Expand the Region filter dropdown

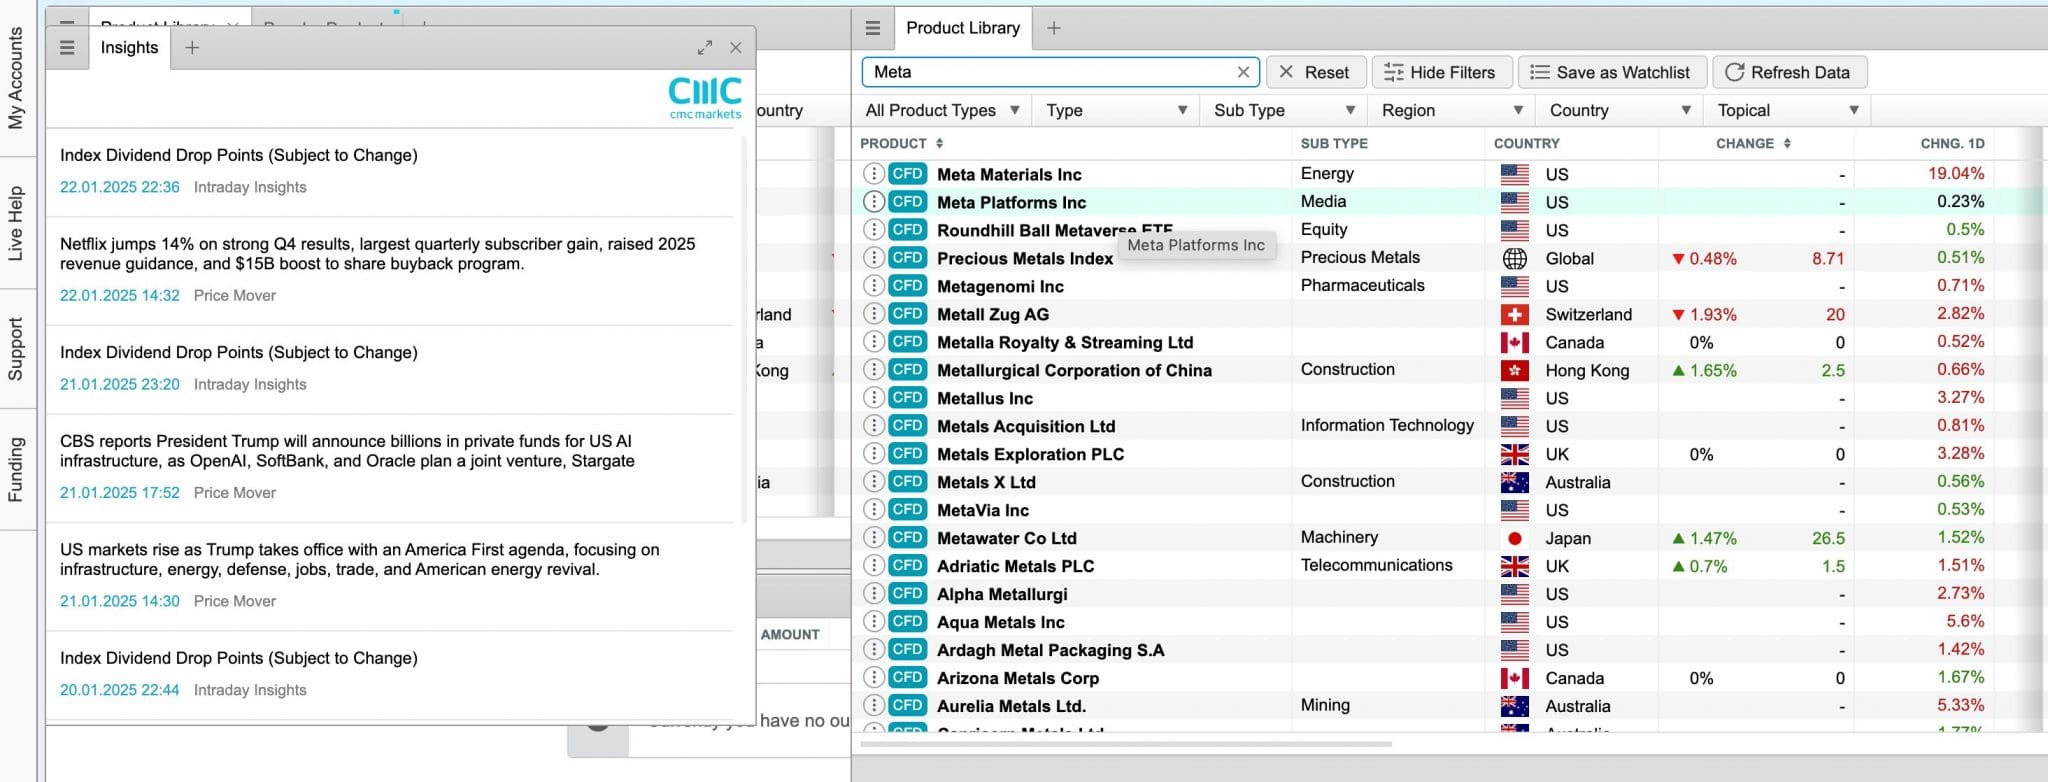click(x=1452, y=110)
